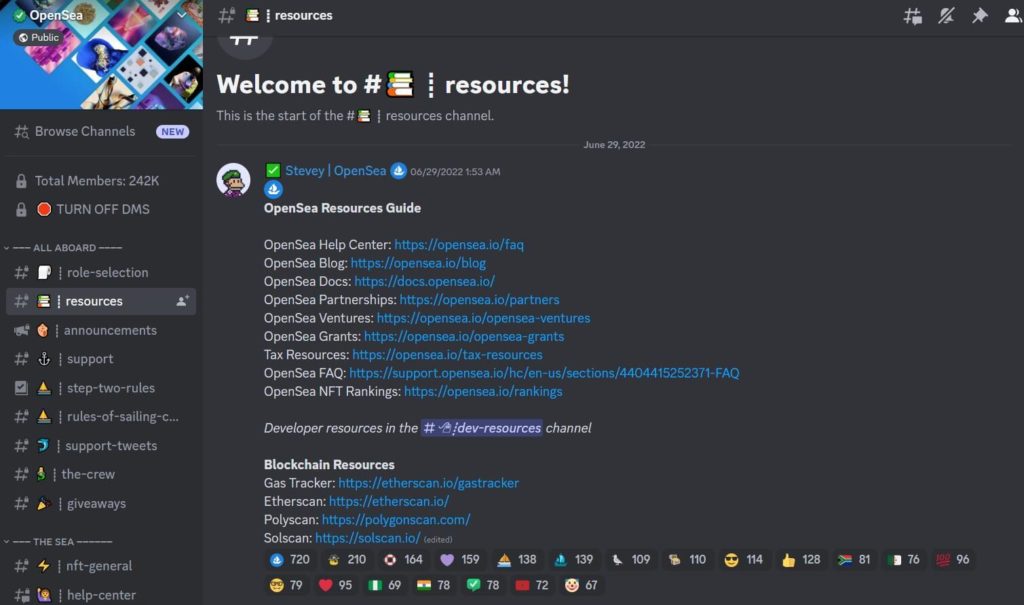This screenshot has height=605, width=1024.
Task: Toggle India flag reaction 78
Action: tap(434, 585)
